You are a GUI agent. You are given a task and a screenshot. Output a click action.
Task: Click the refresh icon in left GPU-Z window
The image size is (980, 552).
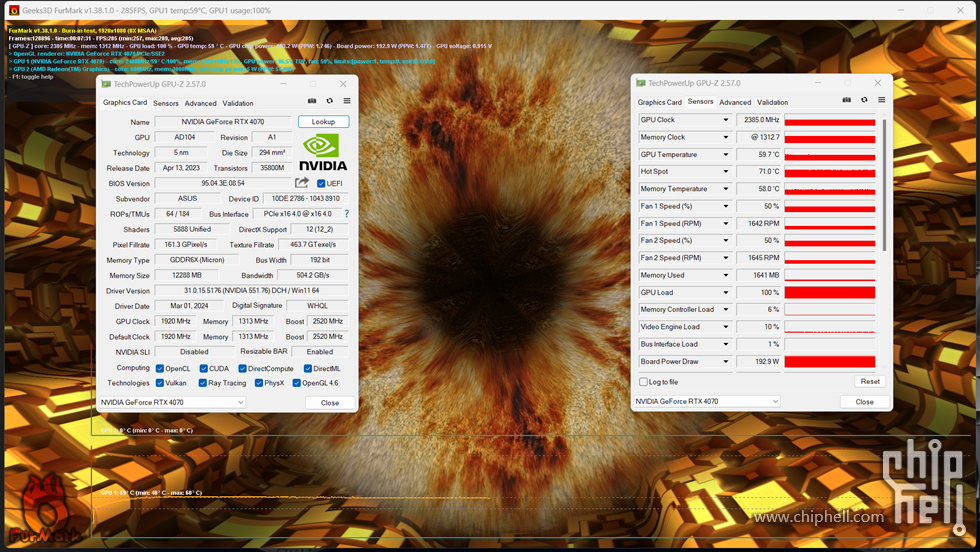point(329,101)
